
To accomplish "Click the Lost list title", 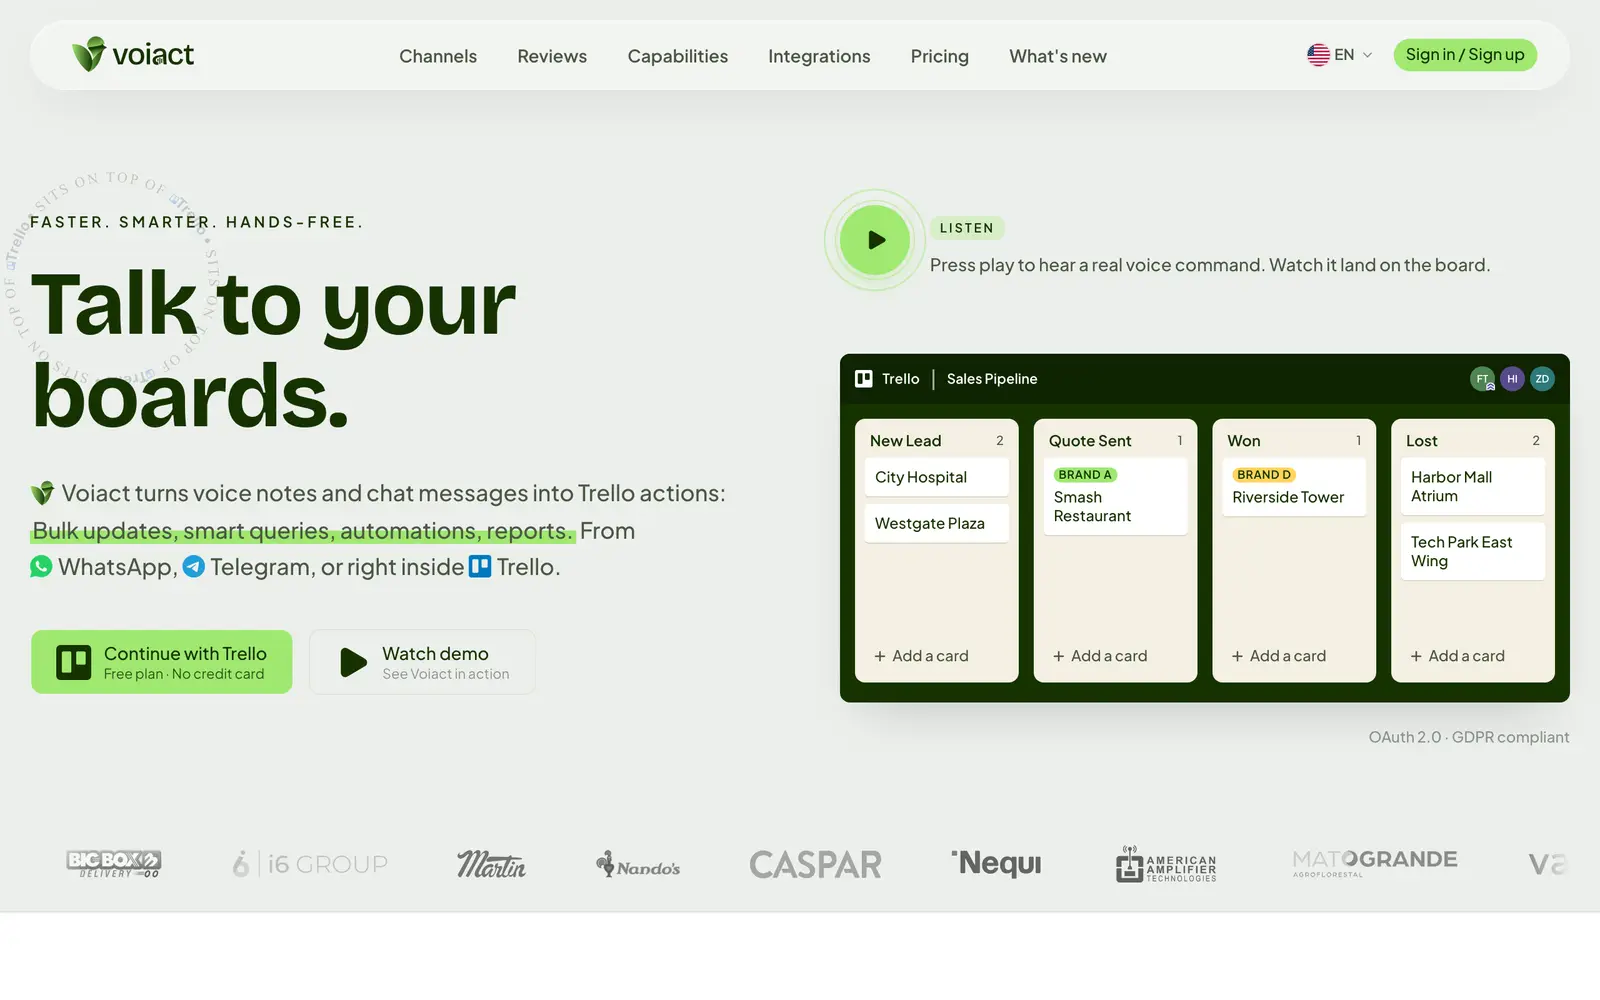I will [1422, 441].
